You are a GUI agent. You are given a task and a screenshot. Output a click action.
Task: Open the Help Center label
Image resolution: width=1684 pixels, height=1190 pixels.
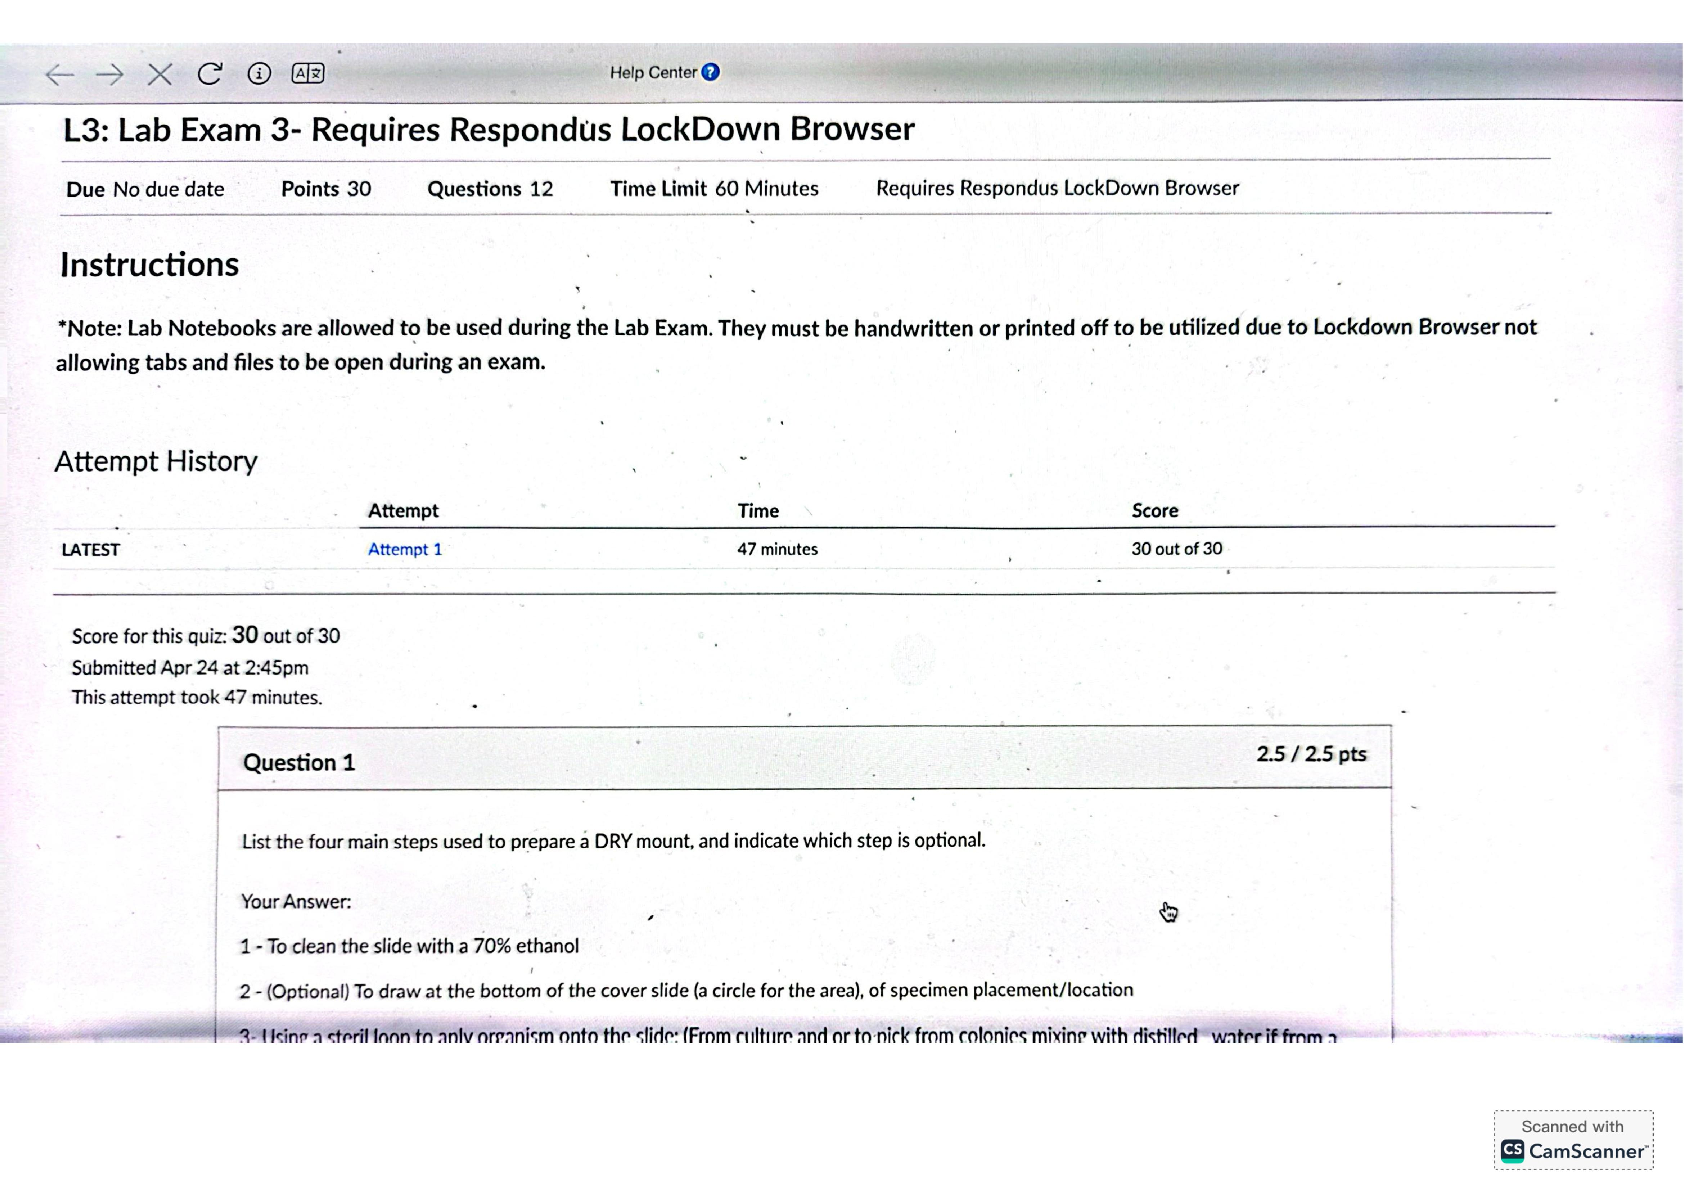[653, 72]
